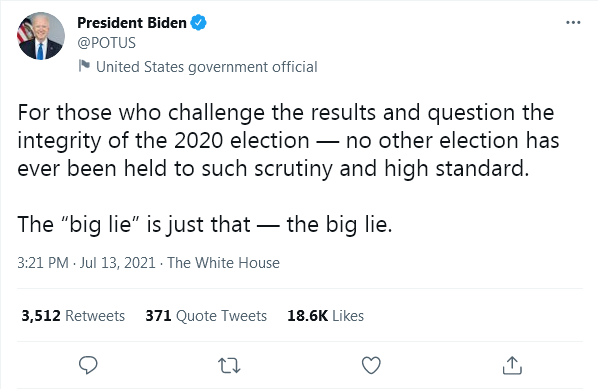
Task: Open the 3:21 PM timestamp link
Action: [x=43, y=263]
